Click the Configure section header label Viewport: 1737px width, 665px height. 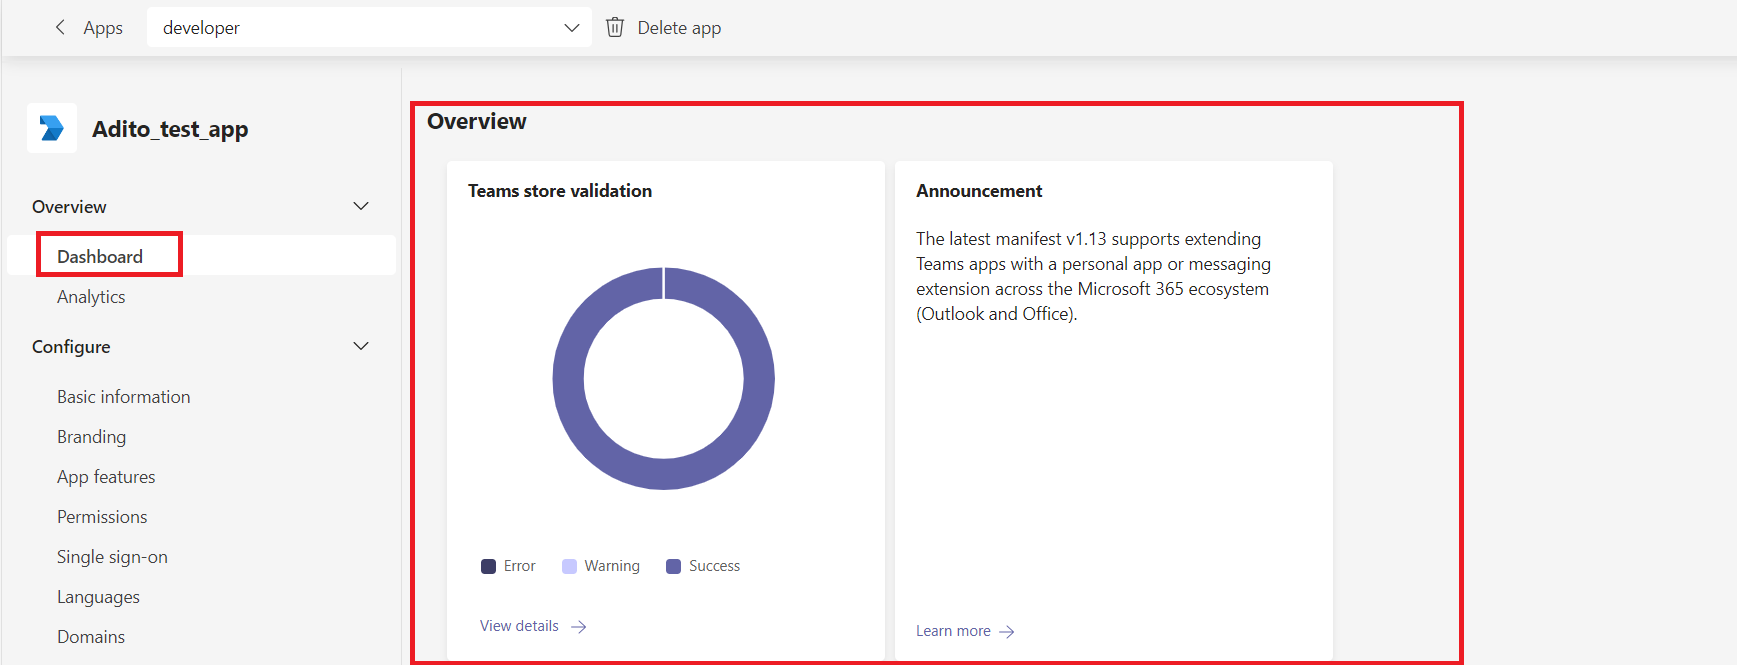pos(71,347)
